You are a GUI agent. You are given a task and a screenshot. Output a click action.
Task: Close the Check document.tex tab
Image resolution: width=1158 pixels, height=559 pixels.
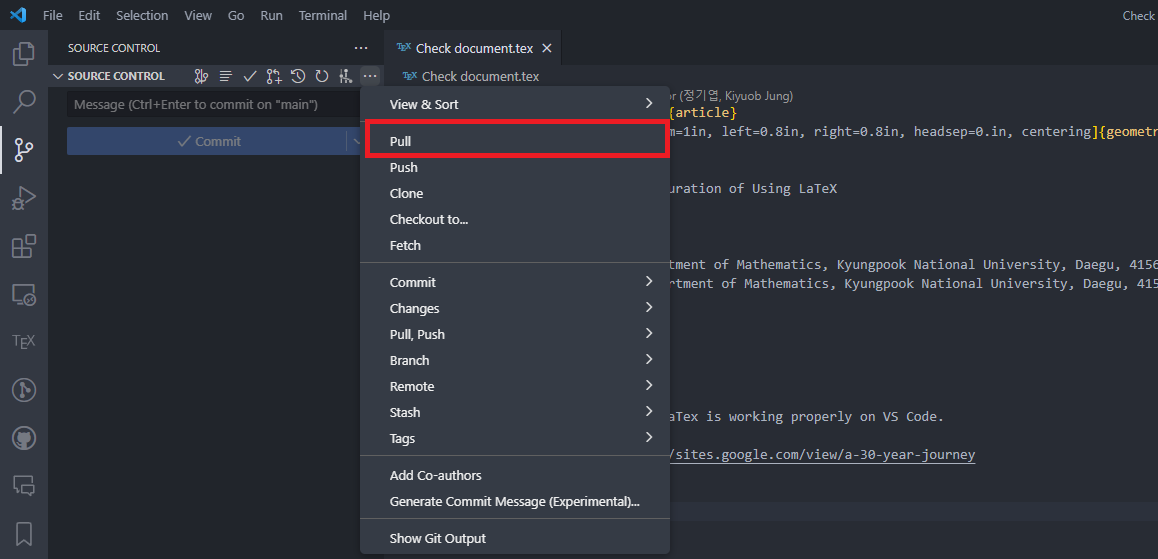tap(547, 48)
